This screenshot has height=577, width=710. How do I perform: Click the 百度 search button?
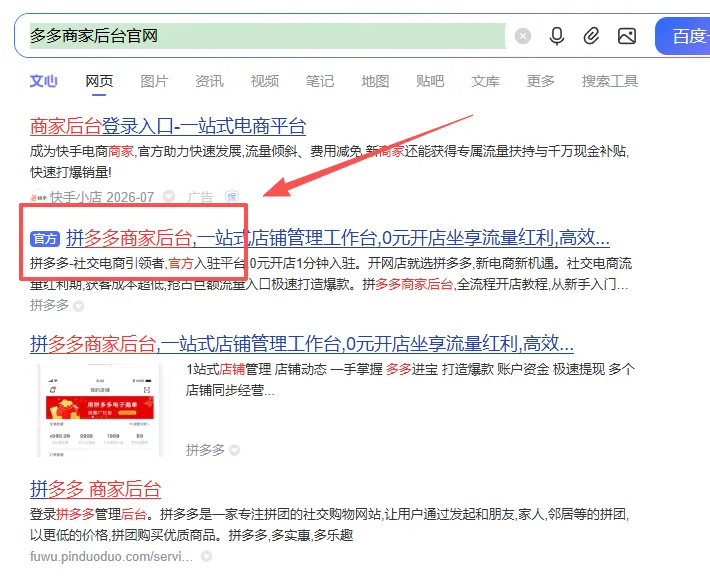coord(683,36)
